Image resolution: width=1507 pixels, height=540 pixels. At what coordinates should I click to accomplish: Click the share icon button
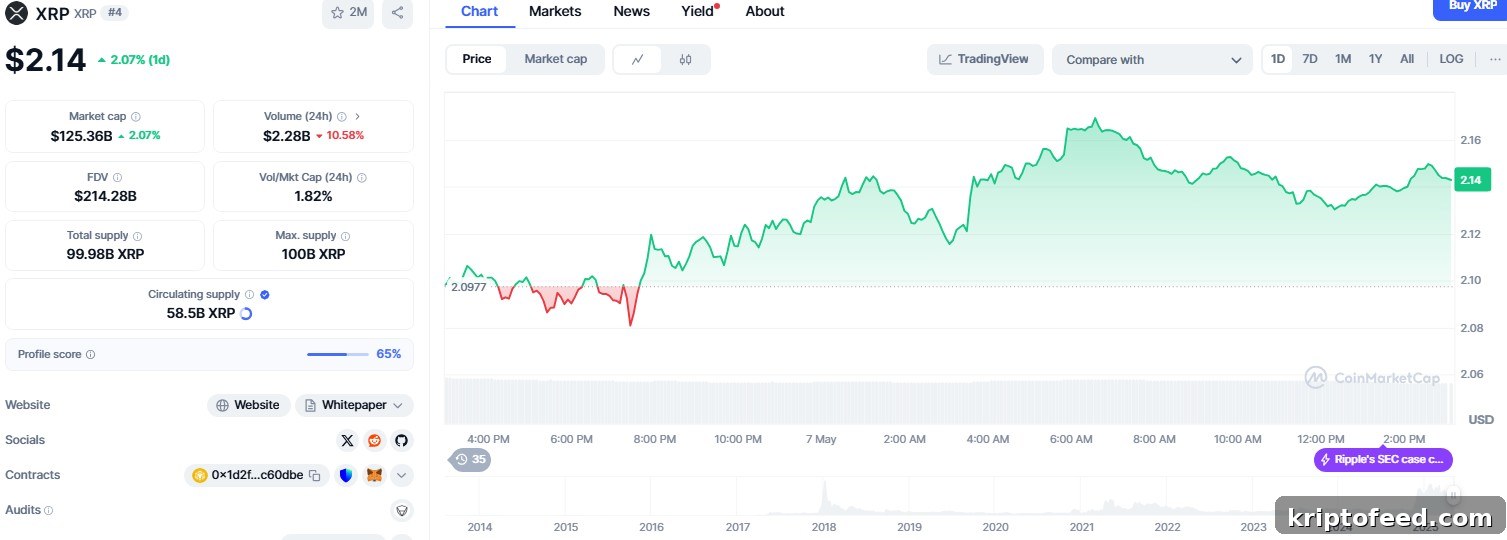click(397, 13)
